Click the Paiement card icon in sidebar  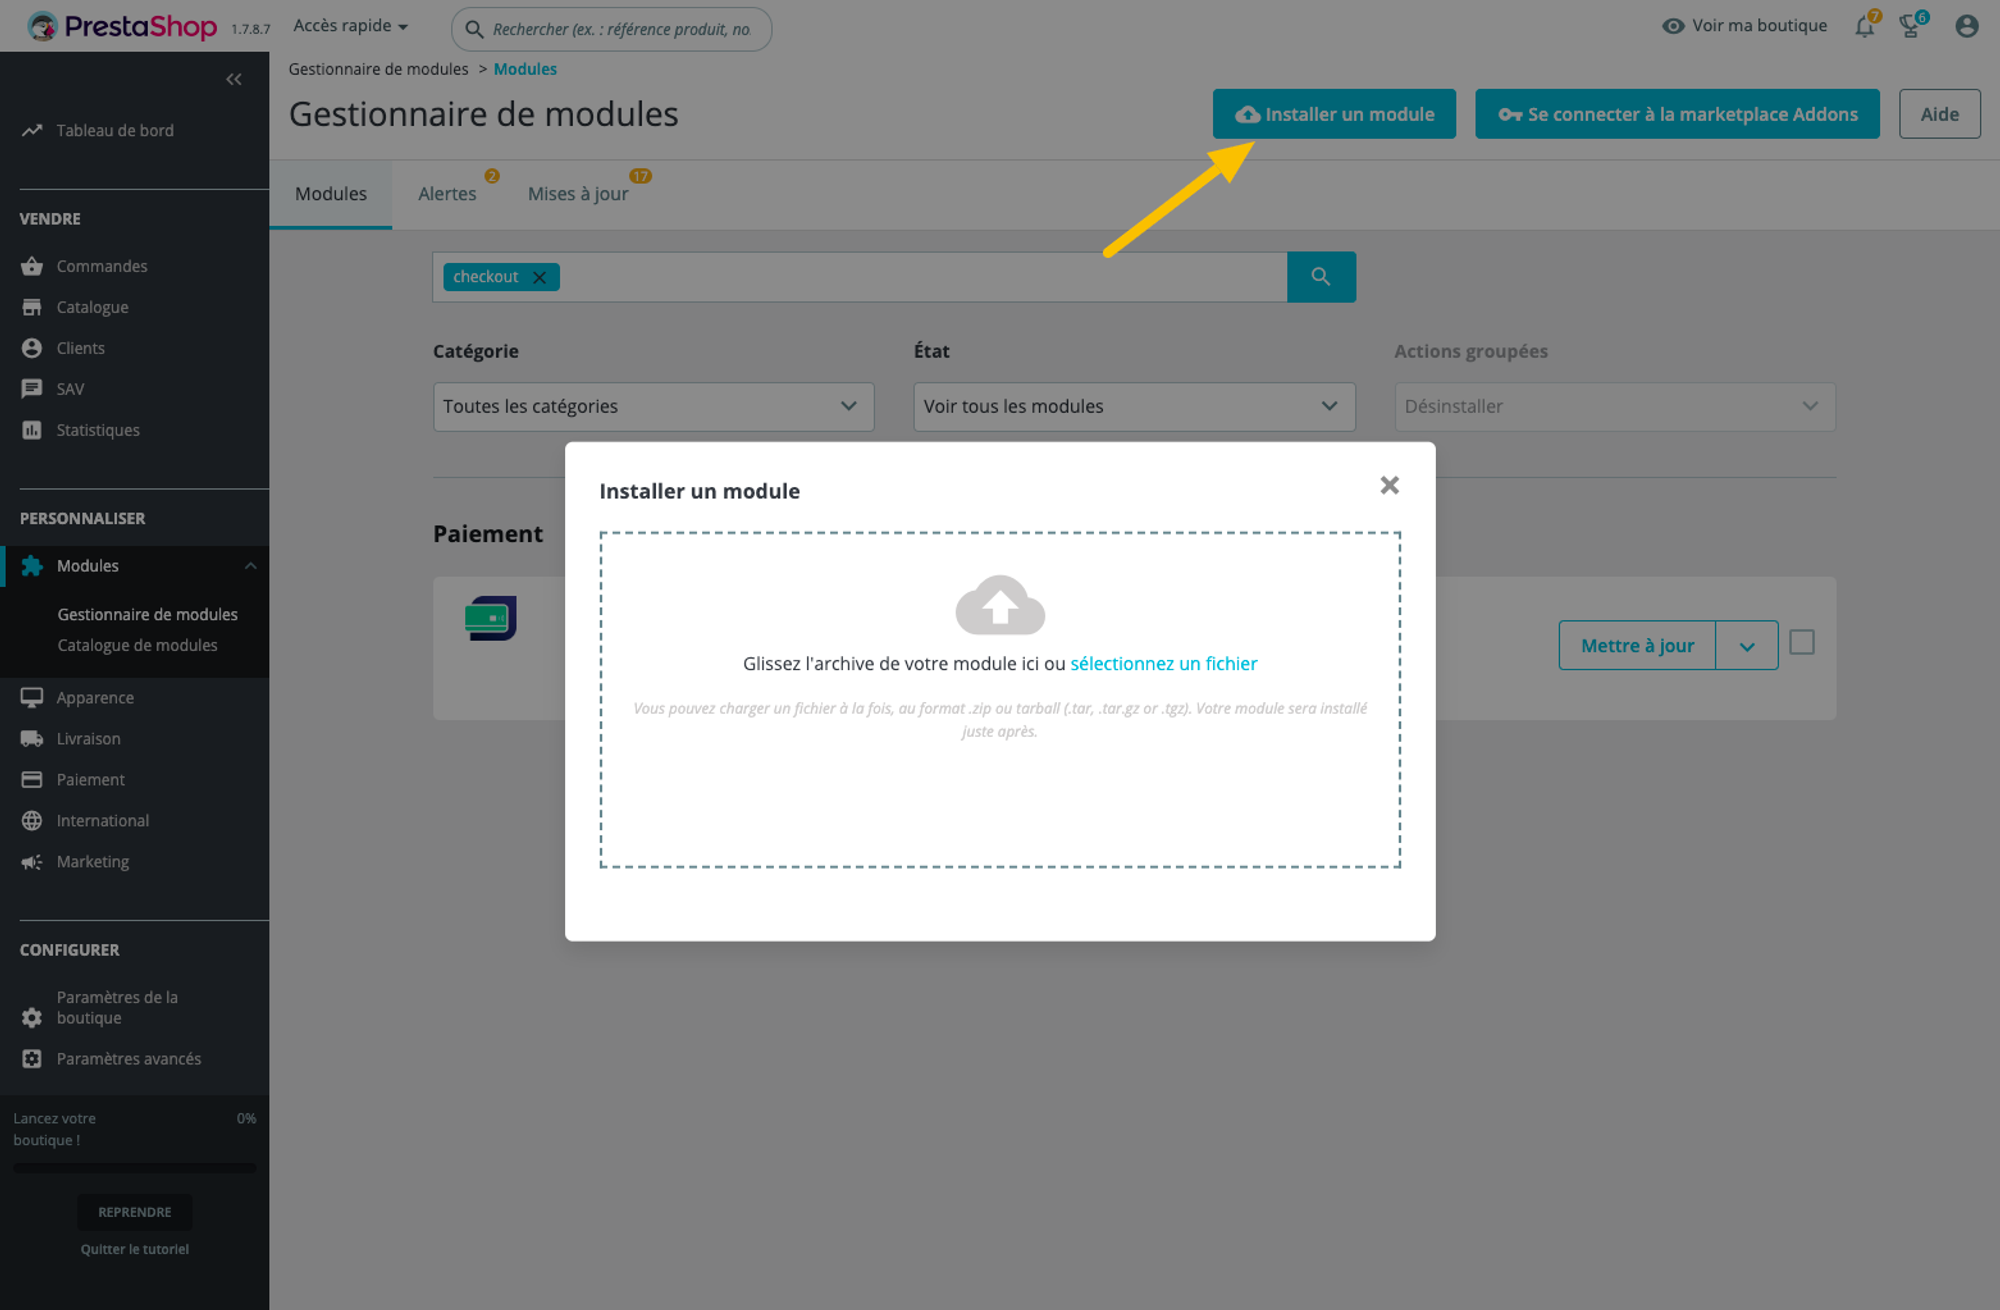point(32,780)
